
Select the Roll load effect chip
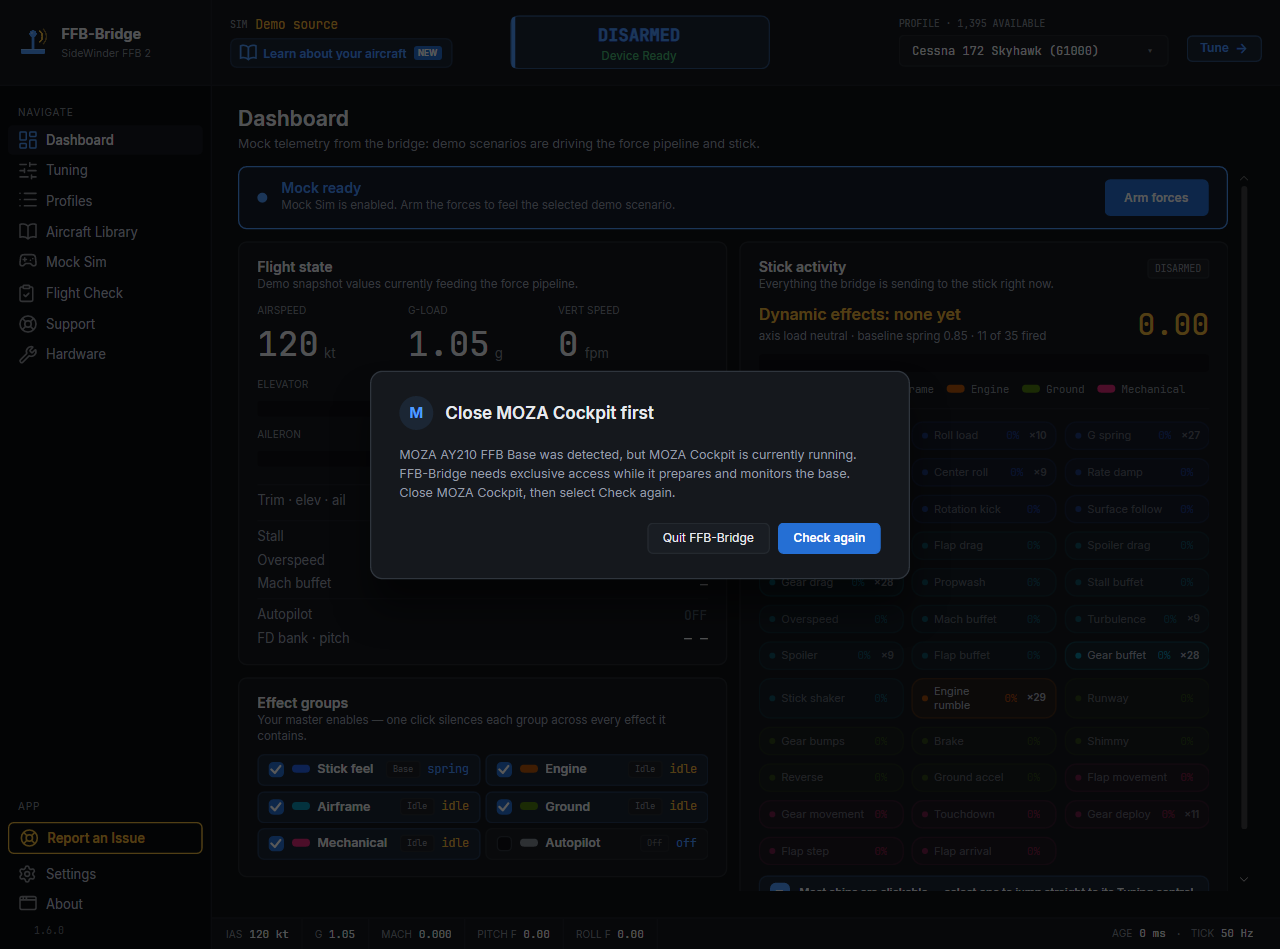pos(984,436)
